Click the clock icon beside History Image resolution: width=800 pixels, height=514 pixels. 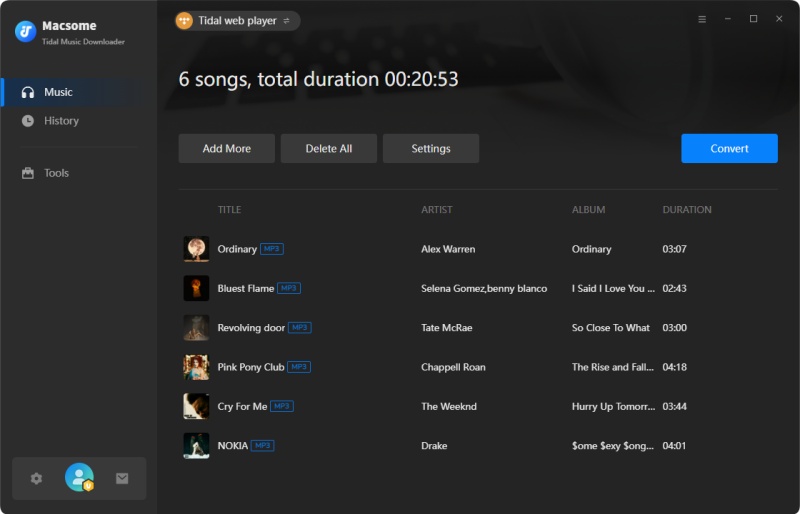point(28,121)
